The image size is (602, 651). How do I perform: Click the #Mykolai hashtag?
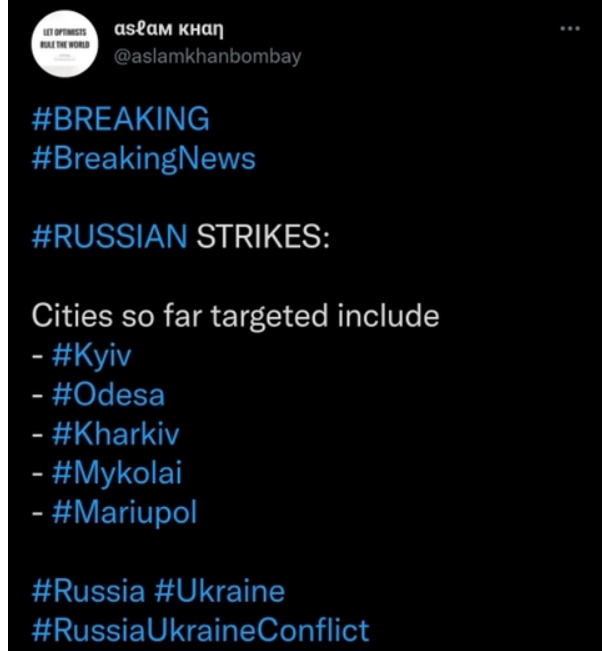(x=116, y=473)
